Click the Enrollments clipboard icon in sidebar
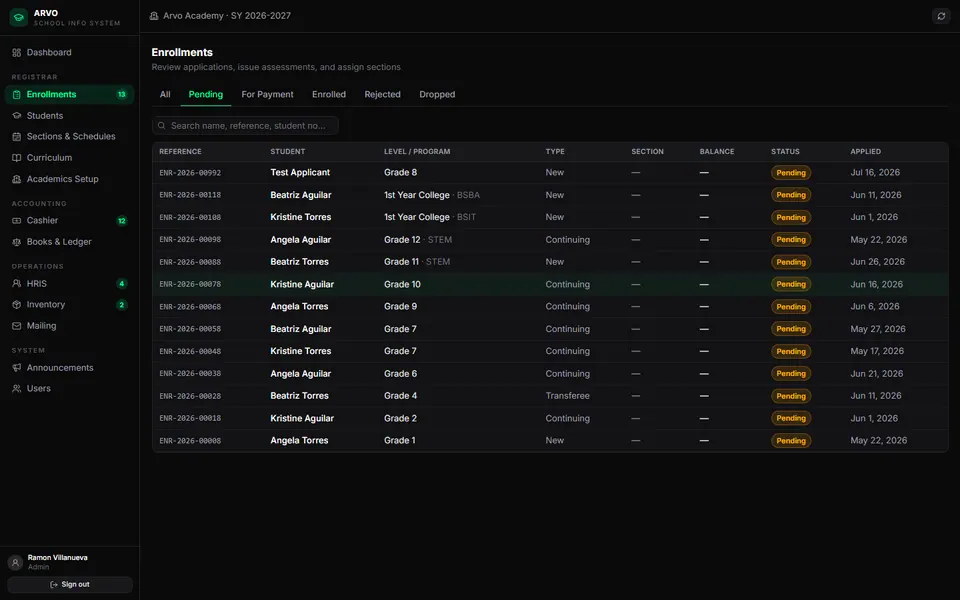 tap(17, 94)
